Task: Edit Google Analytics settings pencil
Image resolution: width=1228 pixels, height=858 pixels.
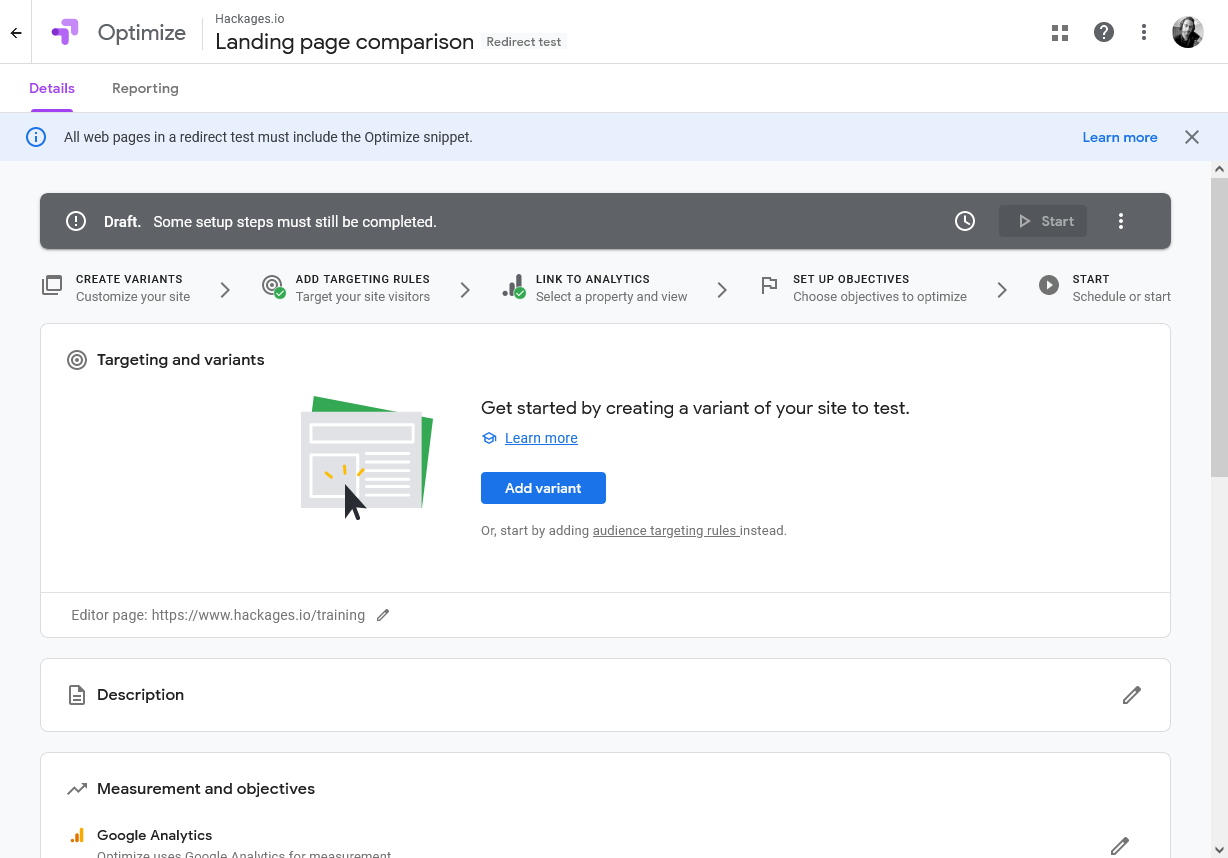Action: 1120,846
